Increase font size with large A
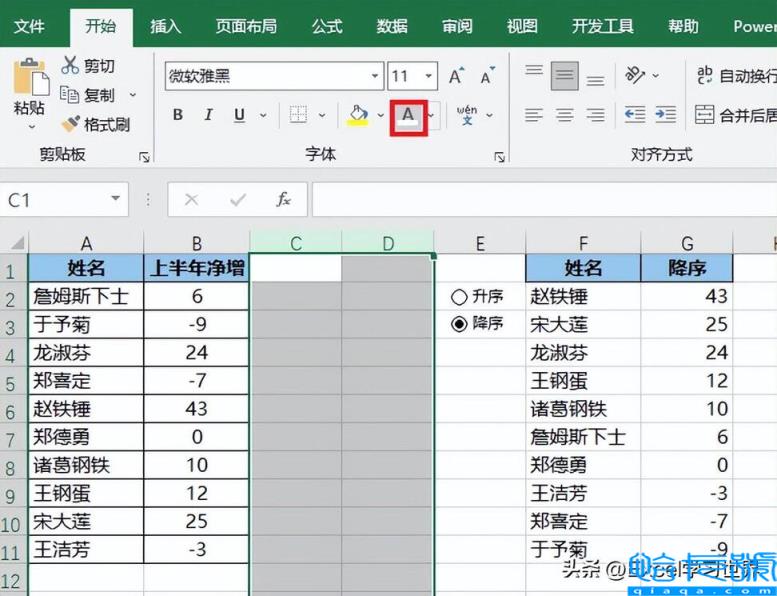This screenshot has height=596, width=777. (x=456, y=76)
